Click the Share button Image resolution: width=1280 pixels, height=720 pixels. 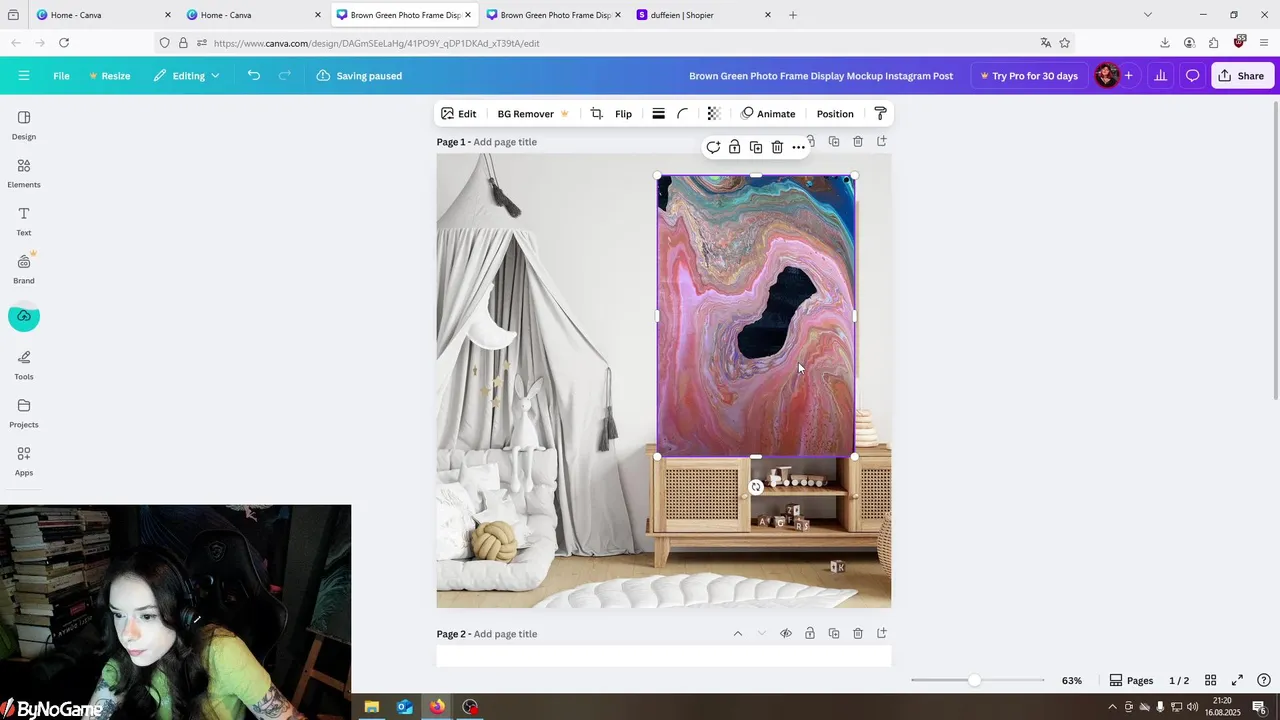(x=1241, y=76)
